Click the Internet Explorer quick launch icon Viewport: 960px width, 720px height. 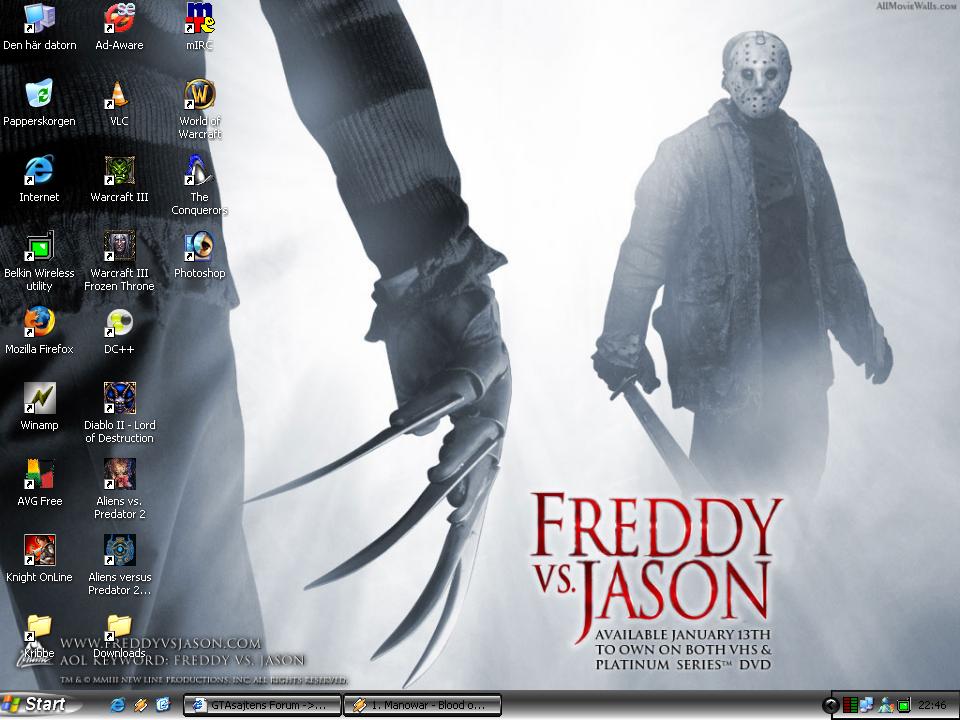[118, 705]
